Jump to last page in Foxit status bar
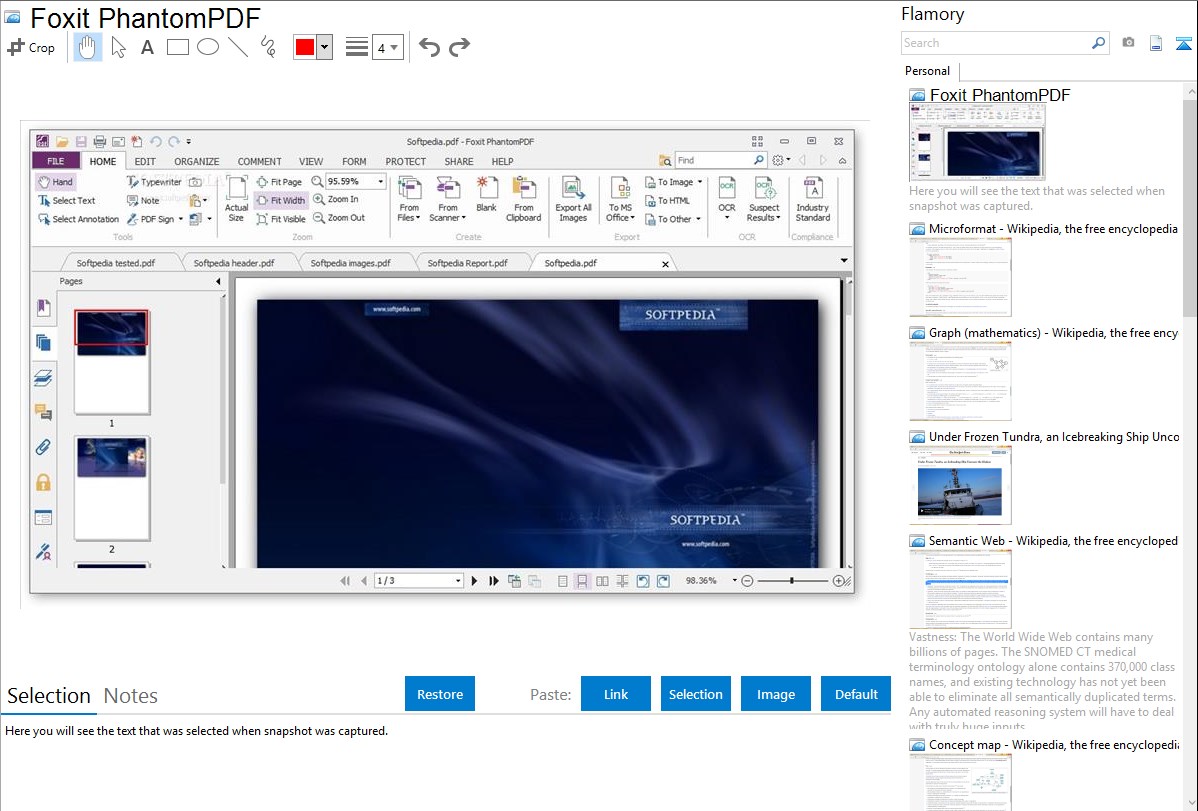Image resolution: width=1198 pixels, height=811 pixels. tap(494, 581)
